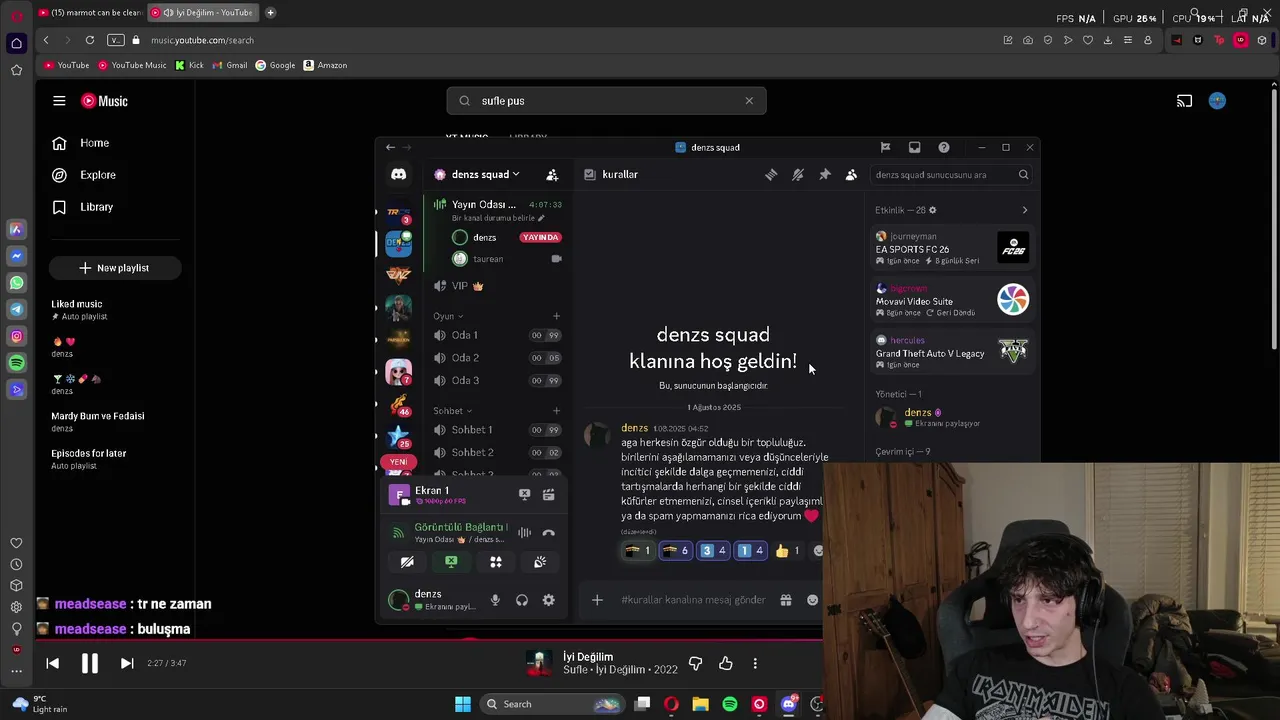Click the number 3 reaction
Image resolution: width=1280 pixels, height=720 pixels.
coord(713,551)
